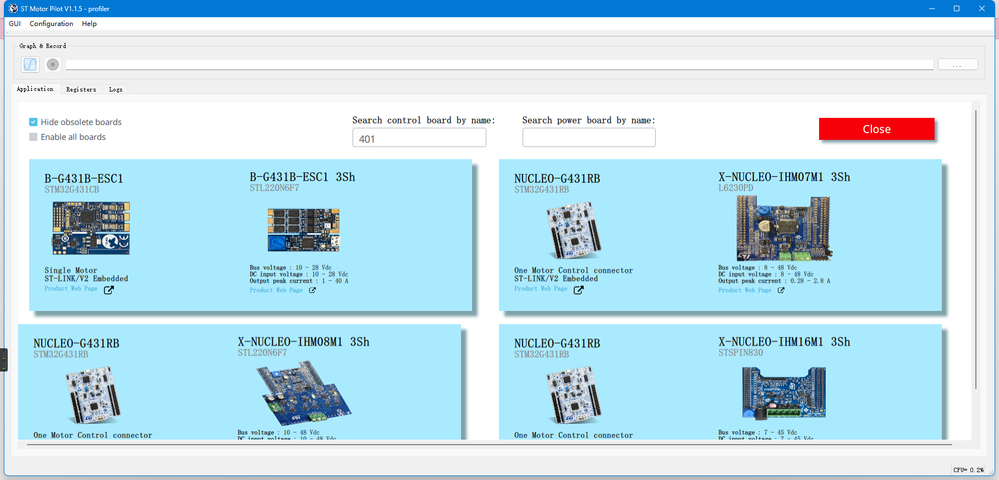Click the STM32G431CB label
This screenshot has width=999, height=480.
tap(71, 189)
